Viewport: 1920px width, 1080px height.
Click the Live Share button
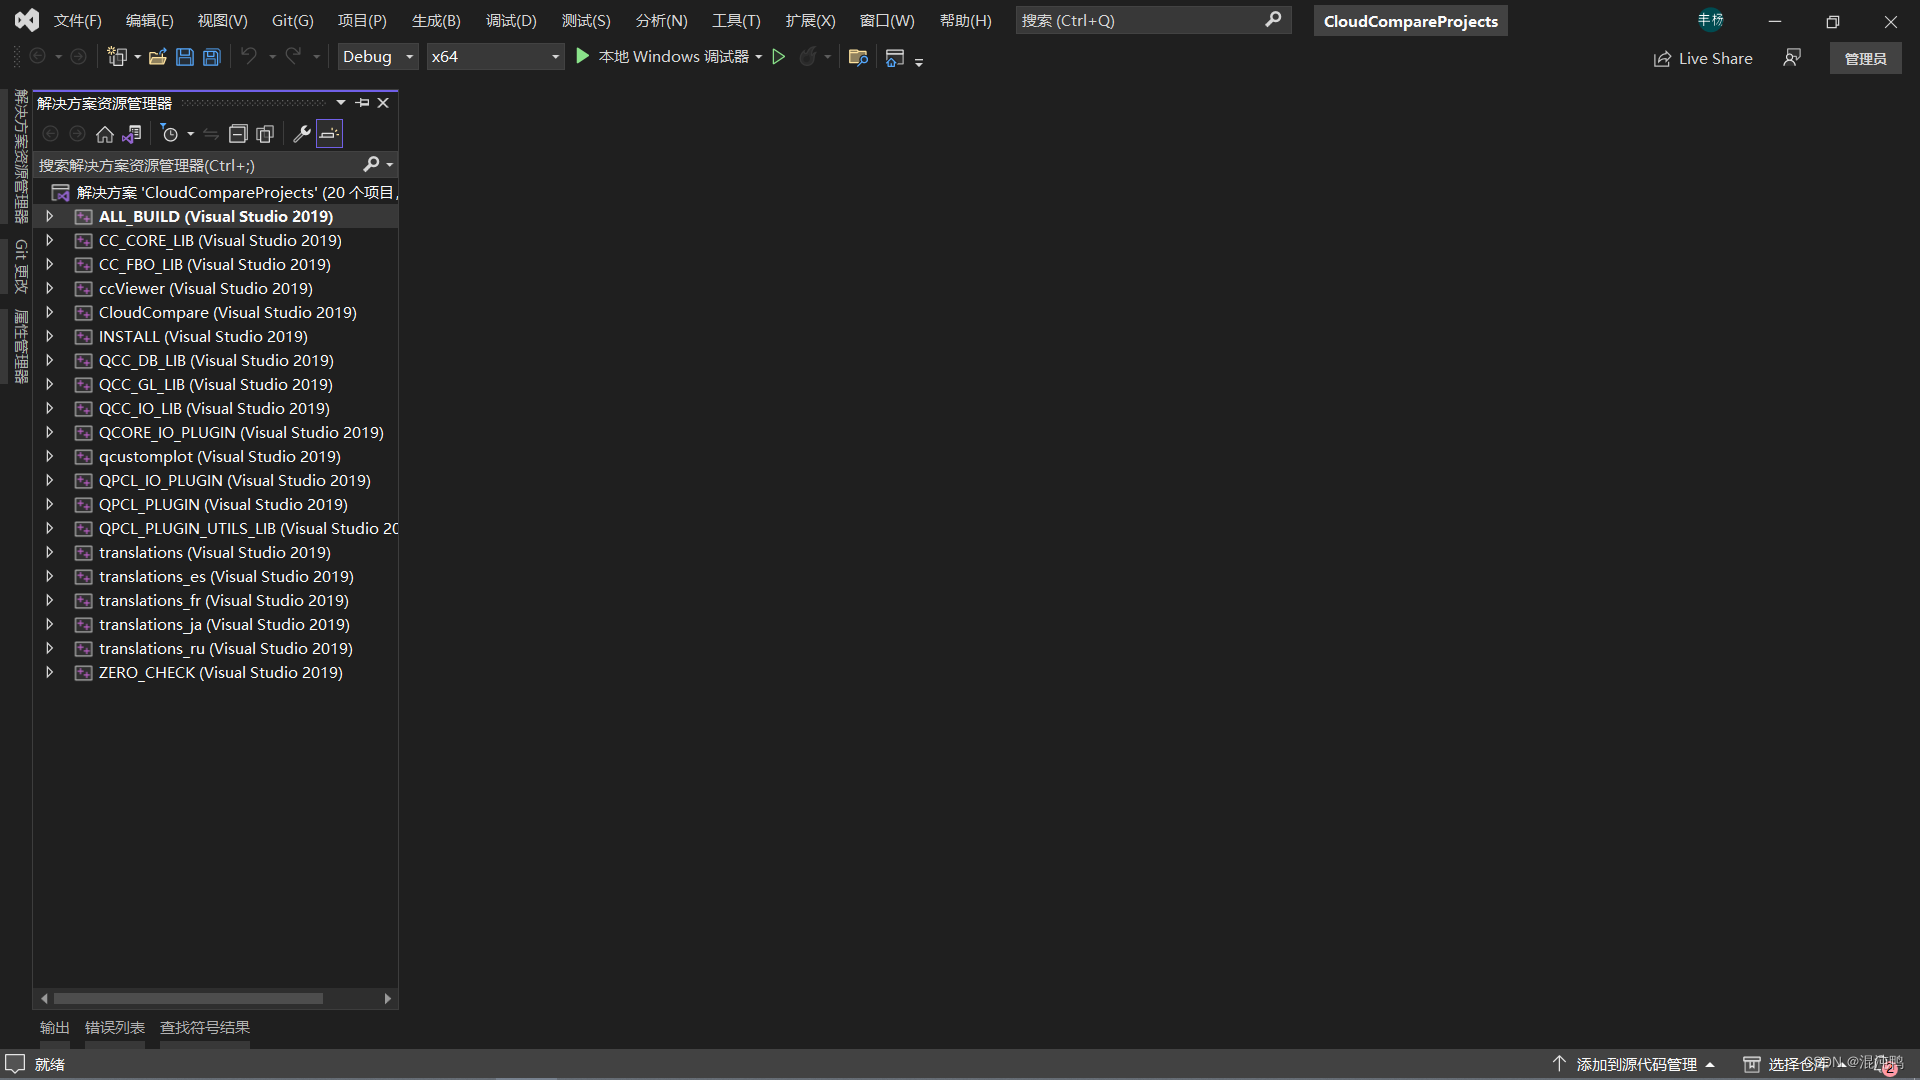[x=1703, y=58]
